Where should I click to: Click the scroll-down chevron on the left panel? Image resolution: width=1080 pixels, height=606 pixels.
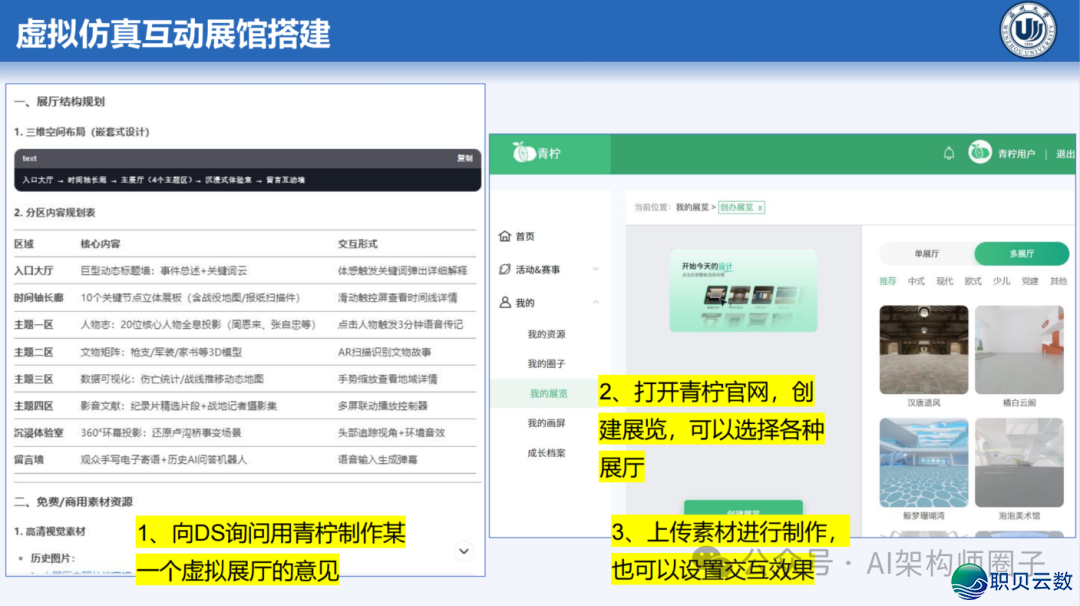463,550
